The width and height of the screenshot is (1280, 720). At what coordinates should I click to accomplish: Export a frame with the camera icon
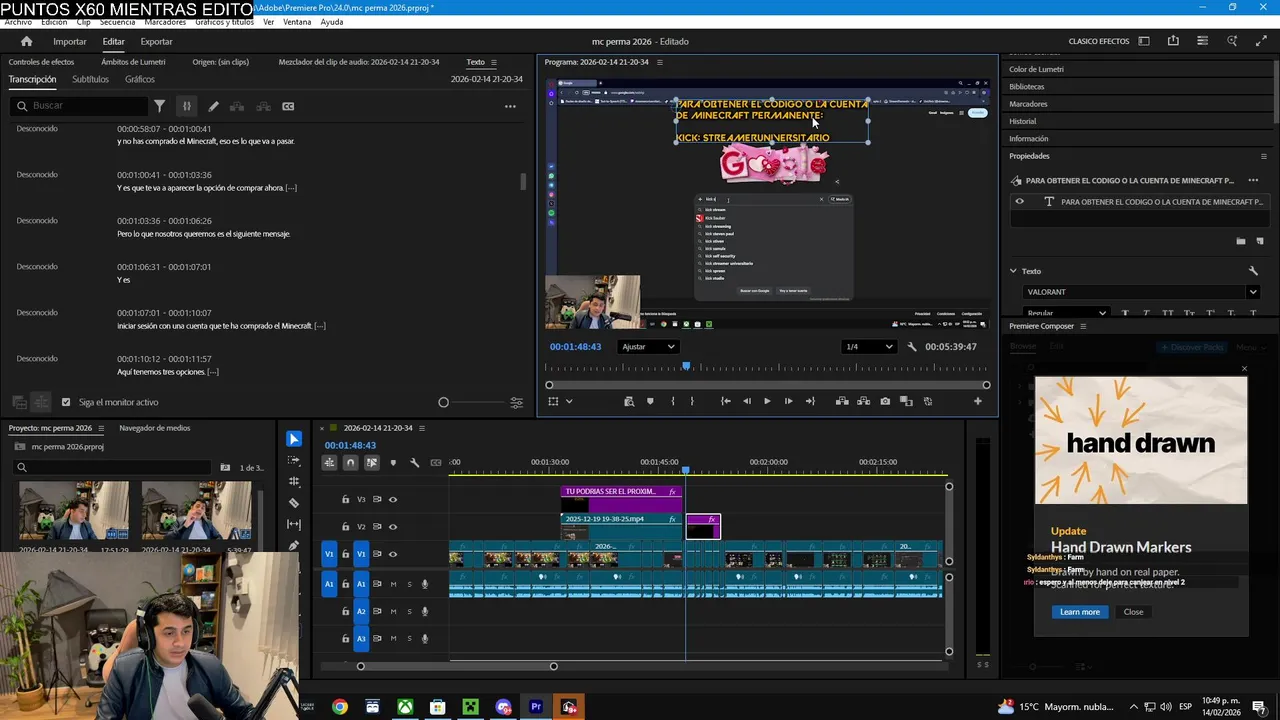885,401
